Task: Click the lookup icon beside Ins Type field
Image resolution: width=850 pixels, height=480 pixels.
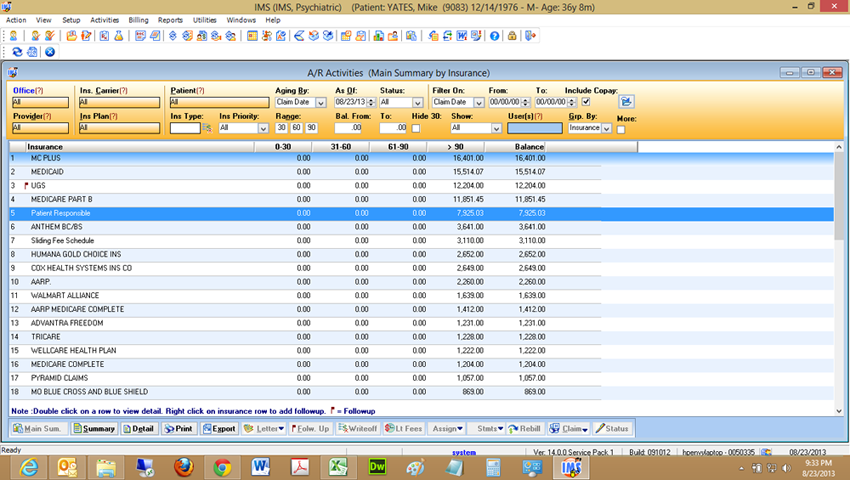Action: pyautogui.click(x=207, y=128)
